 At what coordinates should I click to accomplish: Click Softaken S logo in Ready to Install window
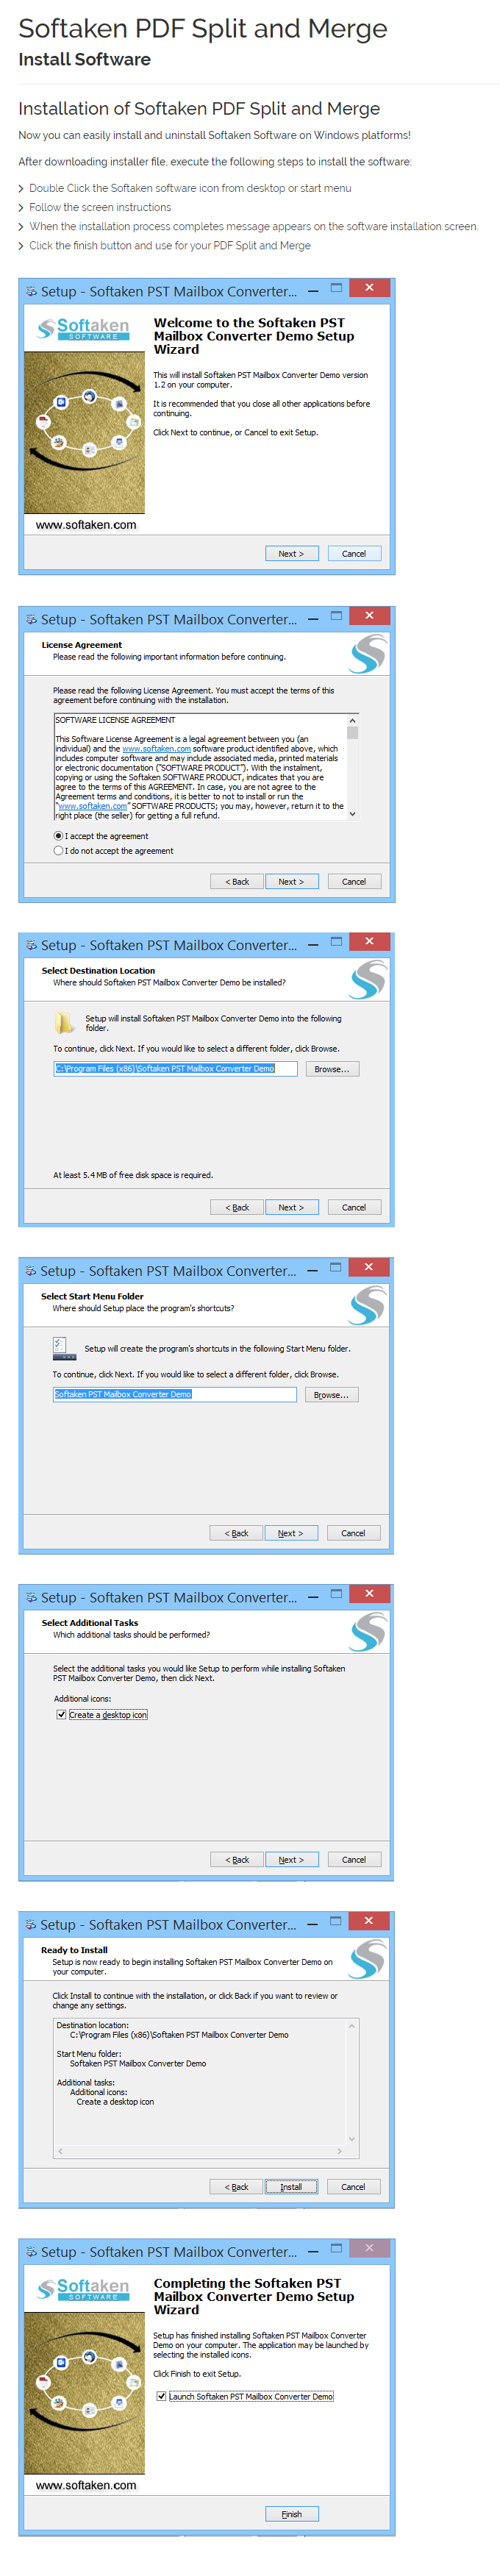(x=367, y=1958)
